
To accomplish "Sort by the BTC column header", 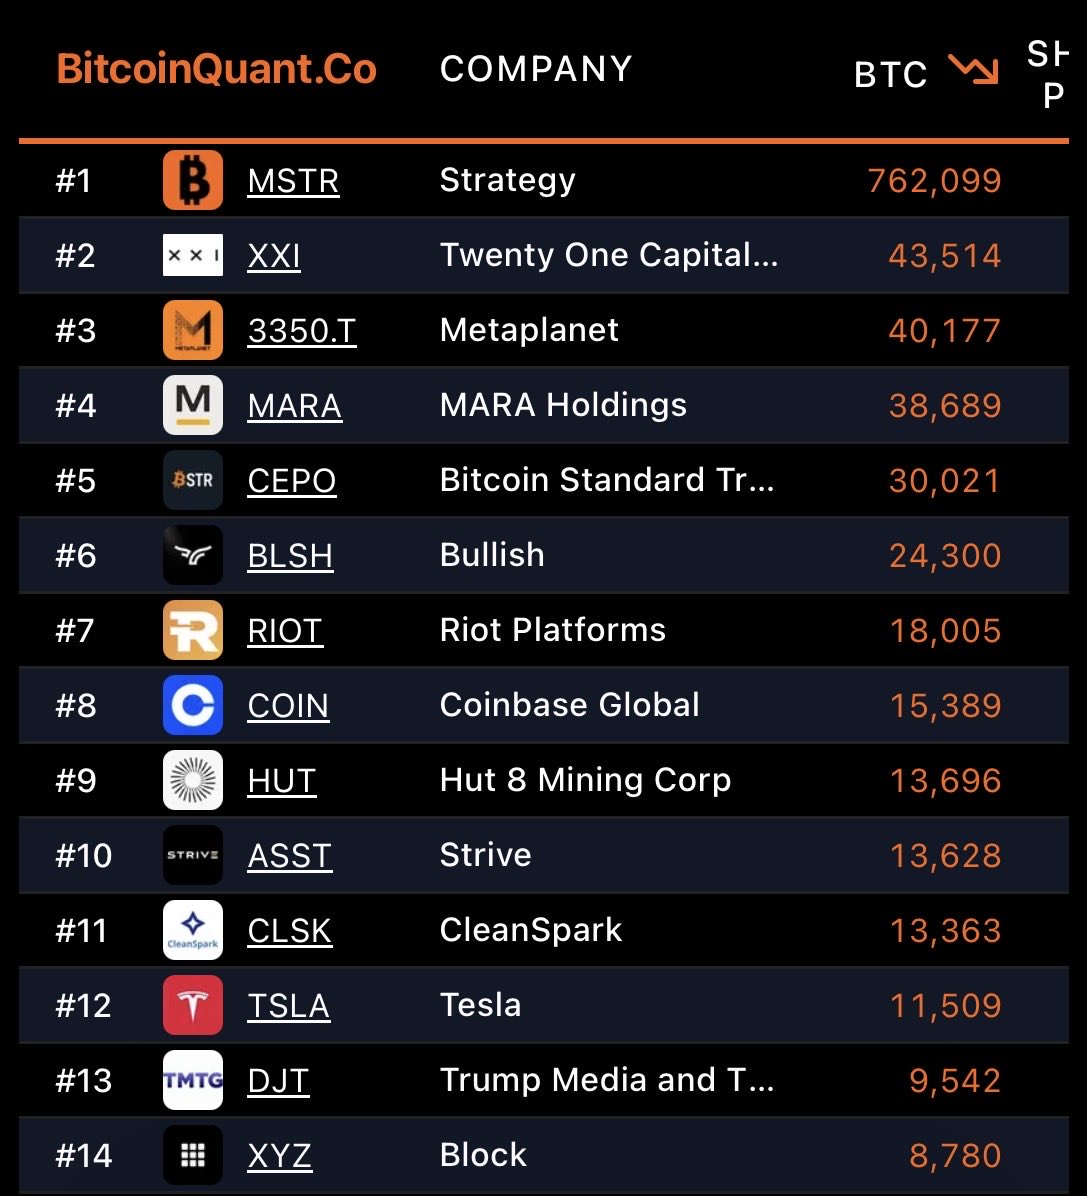I will tap(890, 74).
